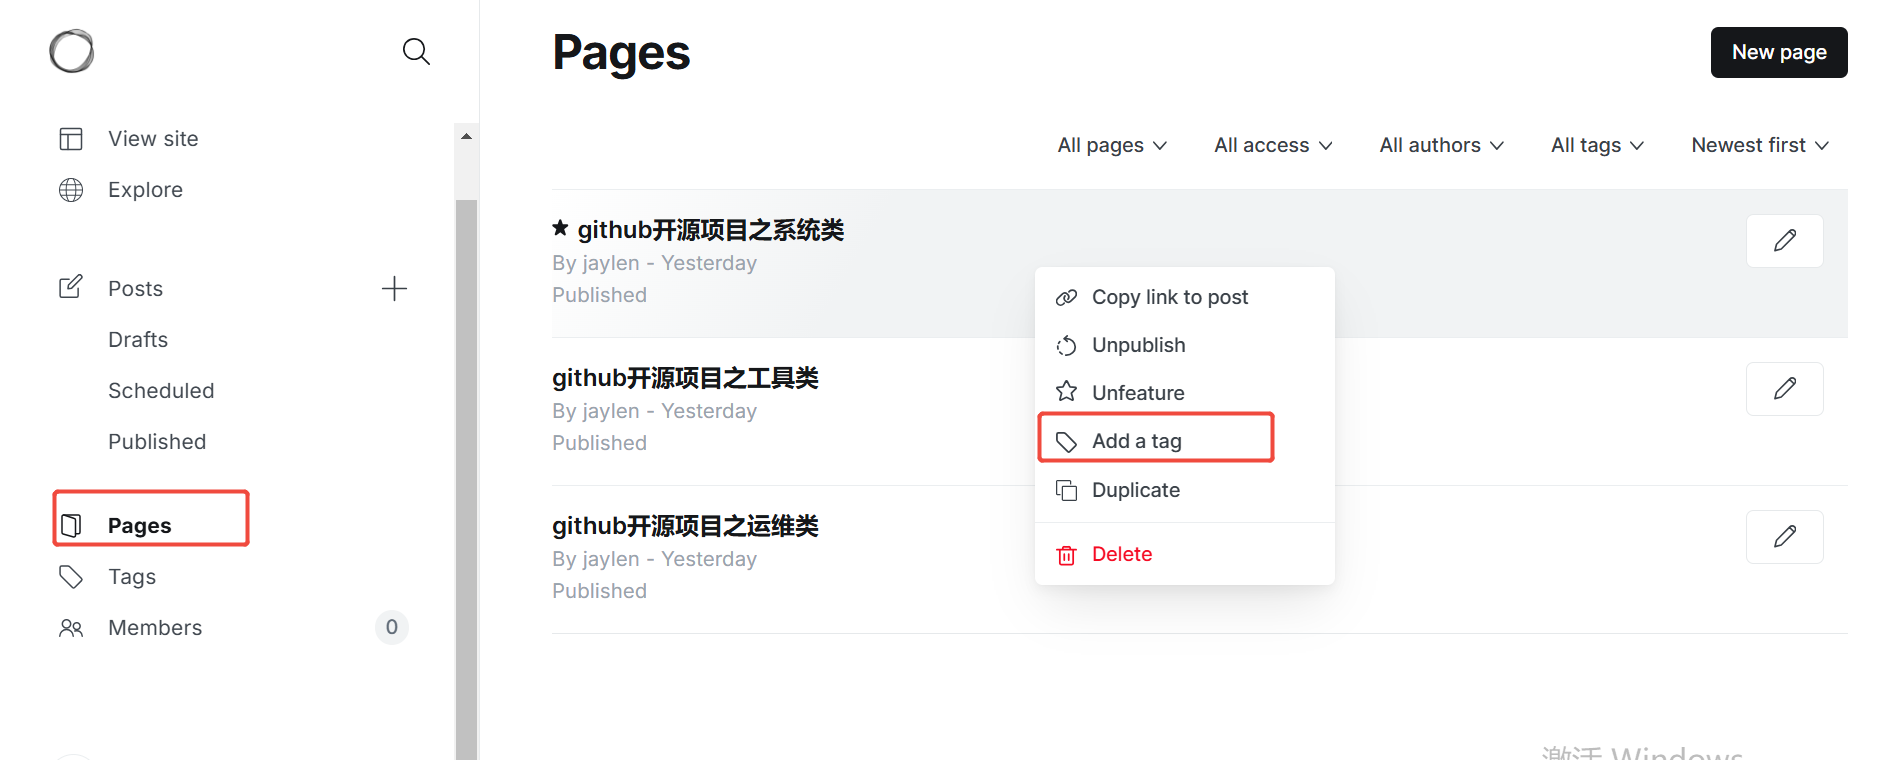Click the New page button
This screenshot has height=760, width=1885.
click(1778, 52)
